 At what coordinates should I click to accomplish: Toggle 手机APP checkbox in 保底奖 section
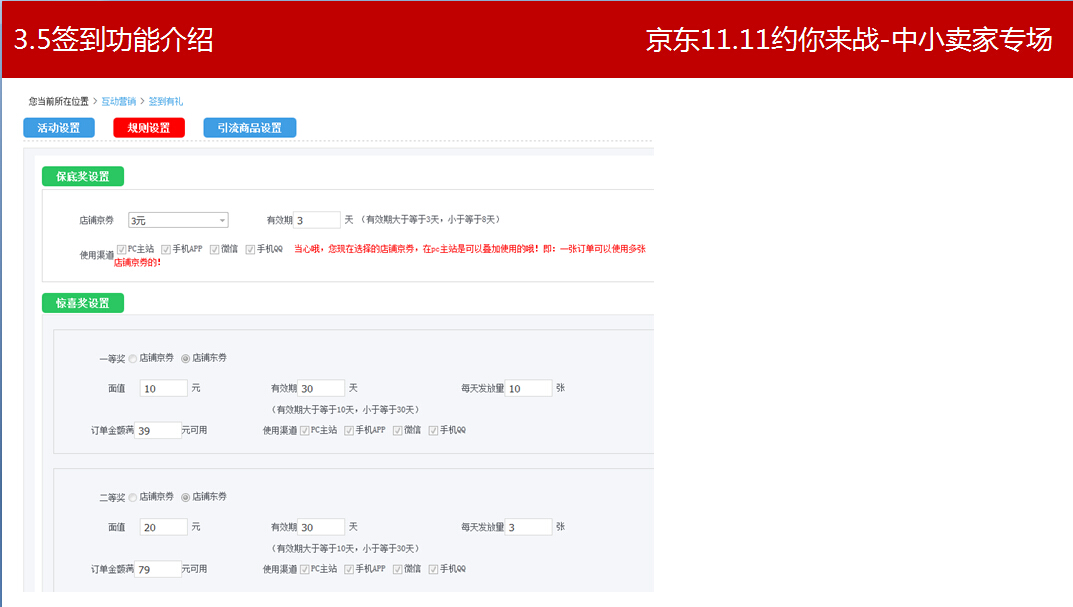point(166,250)
